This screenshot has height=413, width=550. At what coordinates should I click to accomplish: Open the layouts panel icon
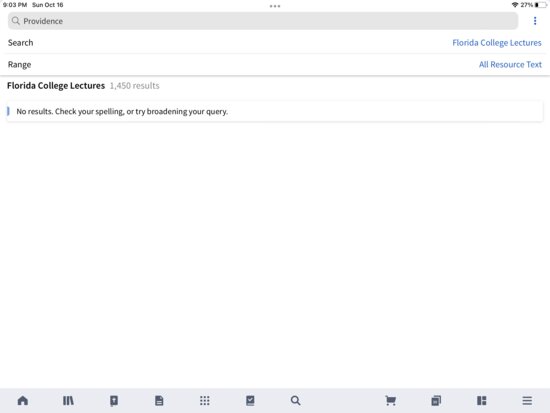[x=482, y=400]
